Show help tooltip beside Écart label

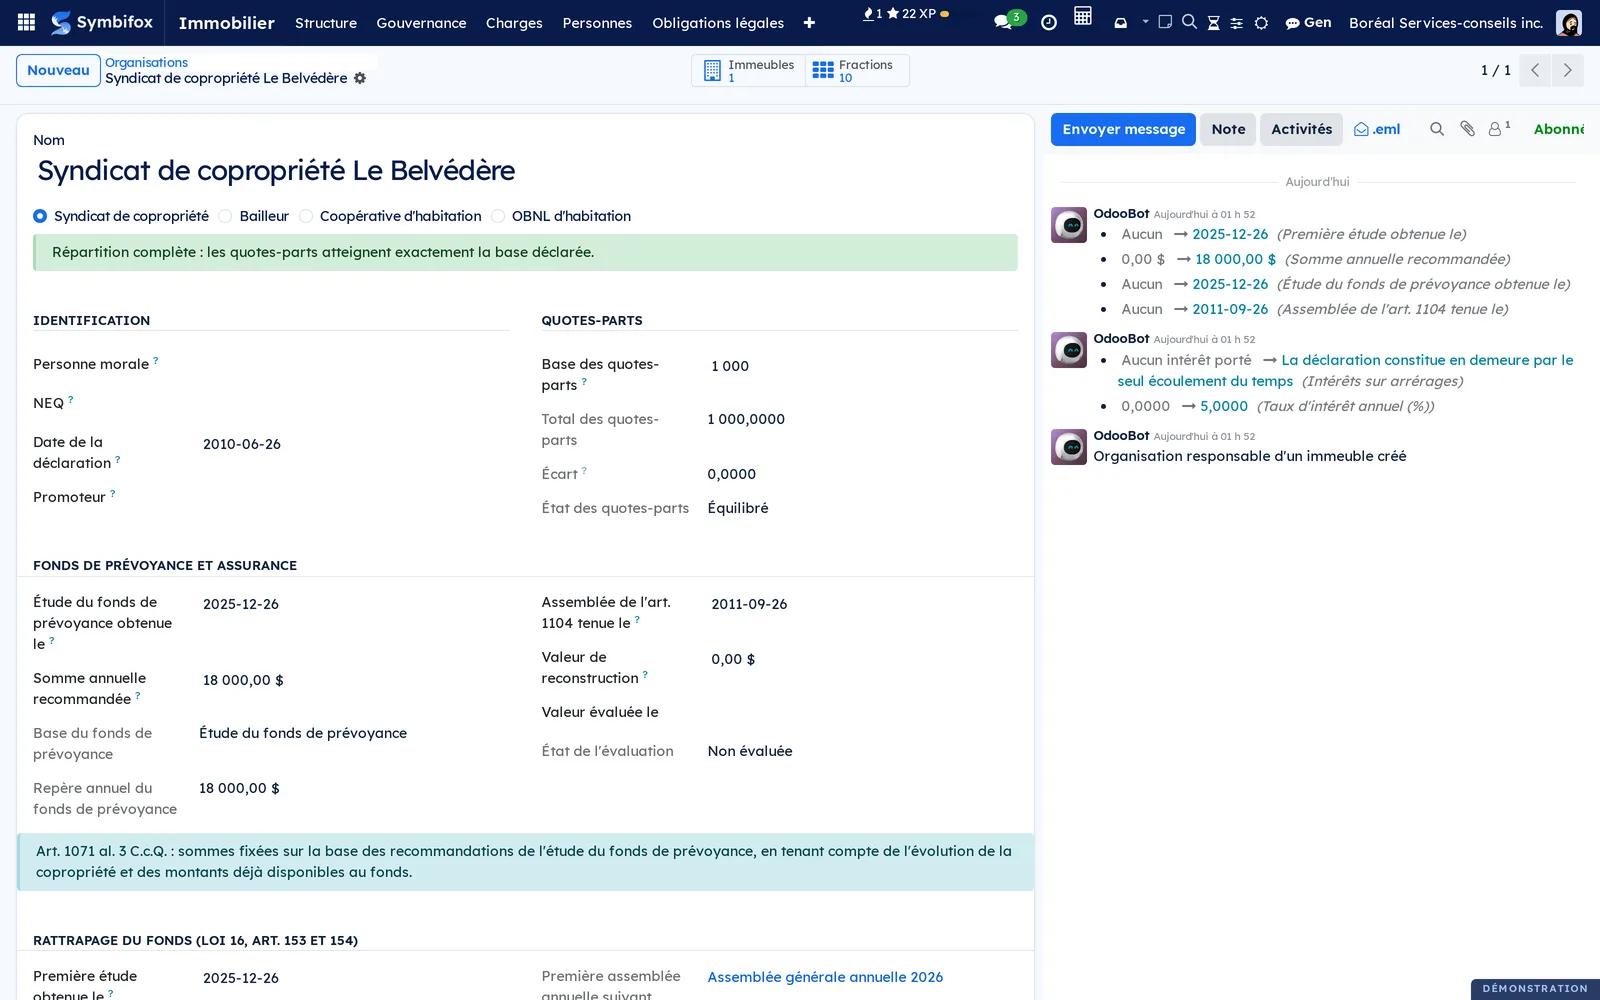click(x=584, y=470)
